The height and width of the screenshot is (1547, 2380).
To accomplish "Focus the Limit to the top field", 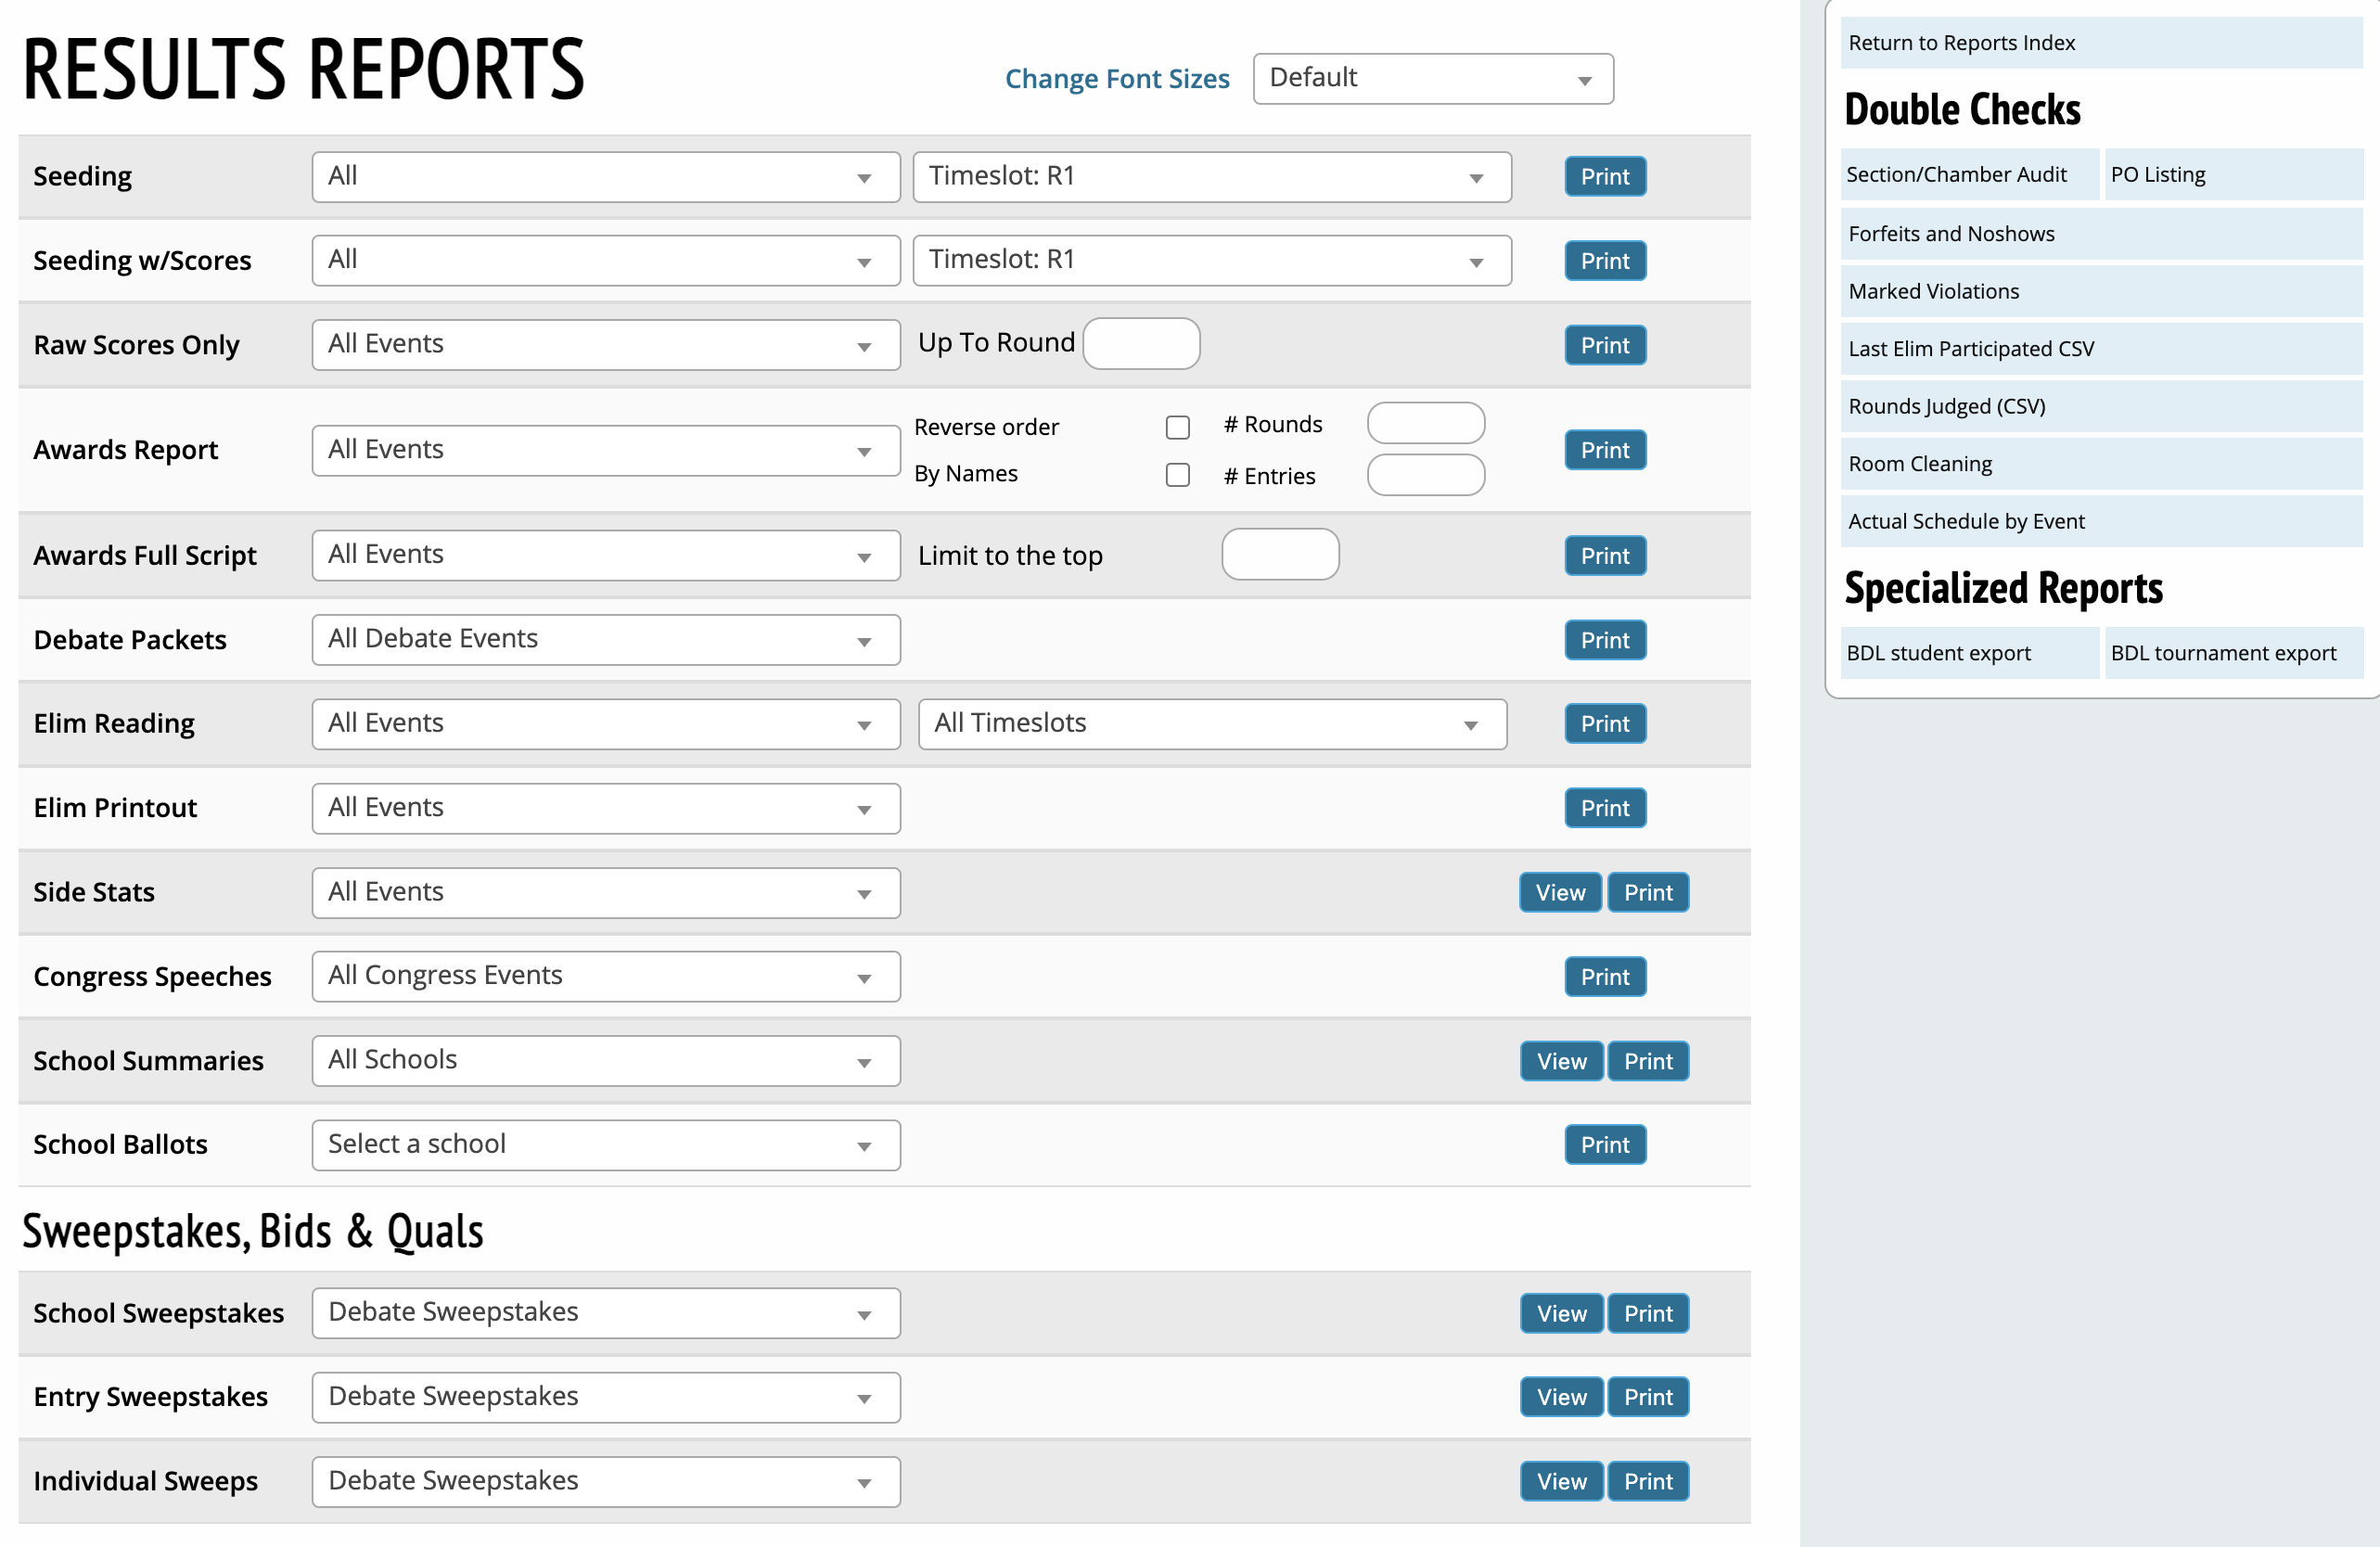I will [x=1279, y=555].
